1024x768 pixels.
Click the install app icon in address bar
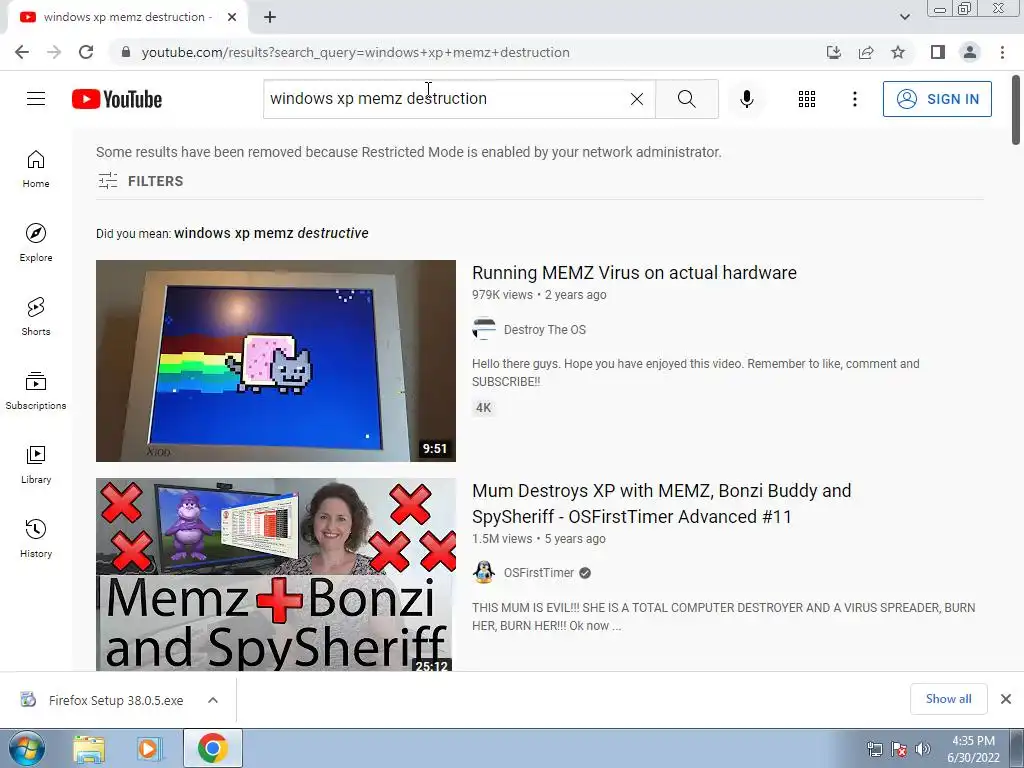coord(833,52)
